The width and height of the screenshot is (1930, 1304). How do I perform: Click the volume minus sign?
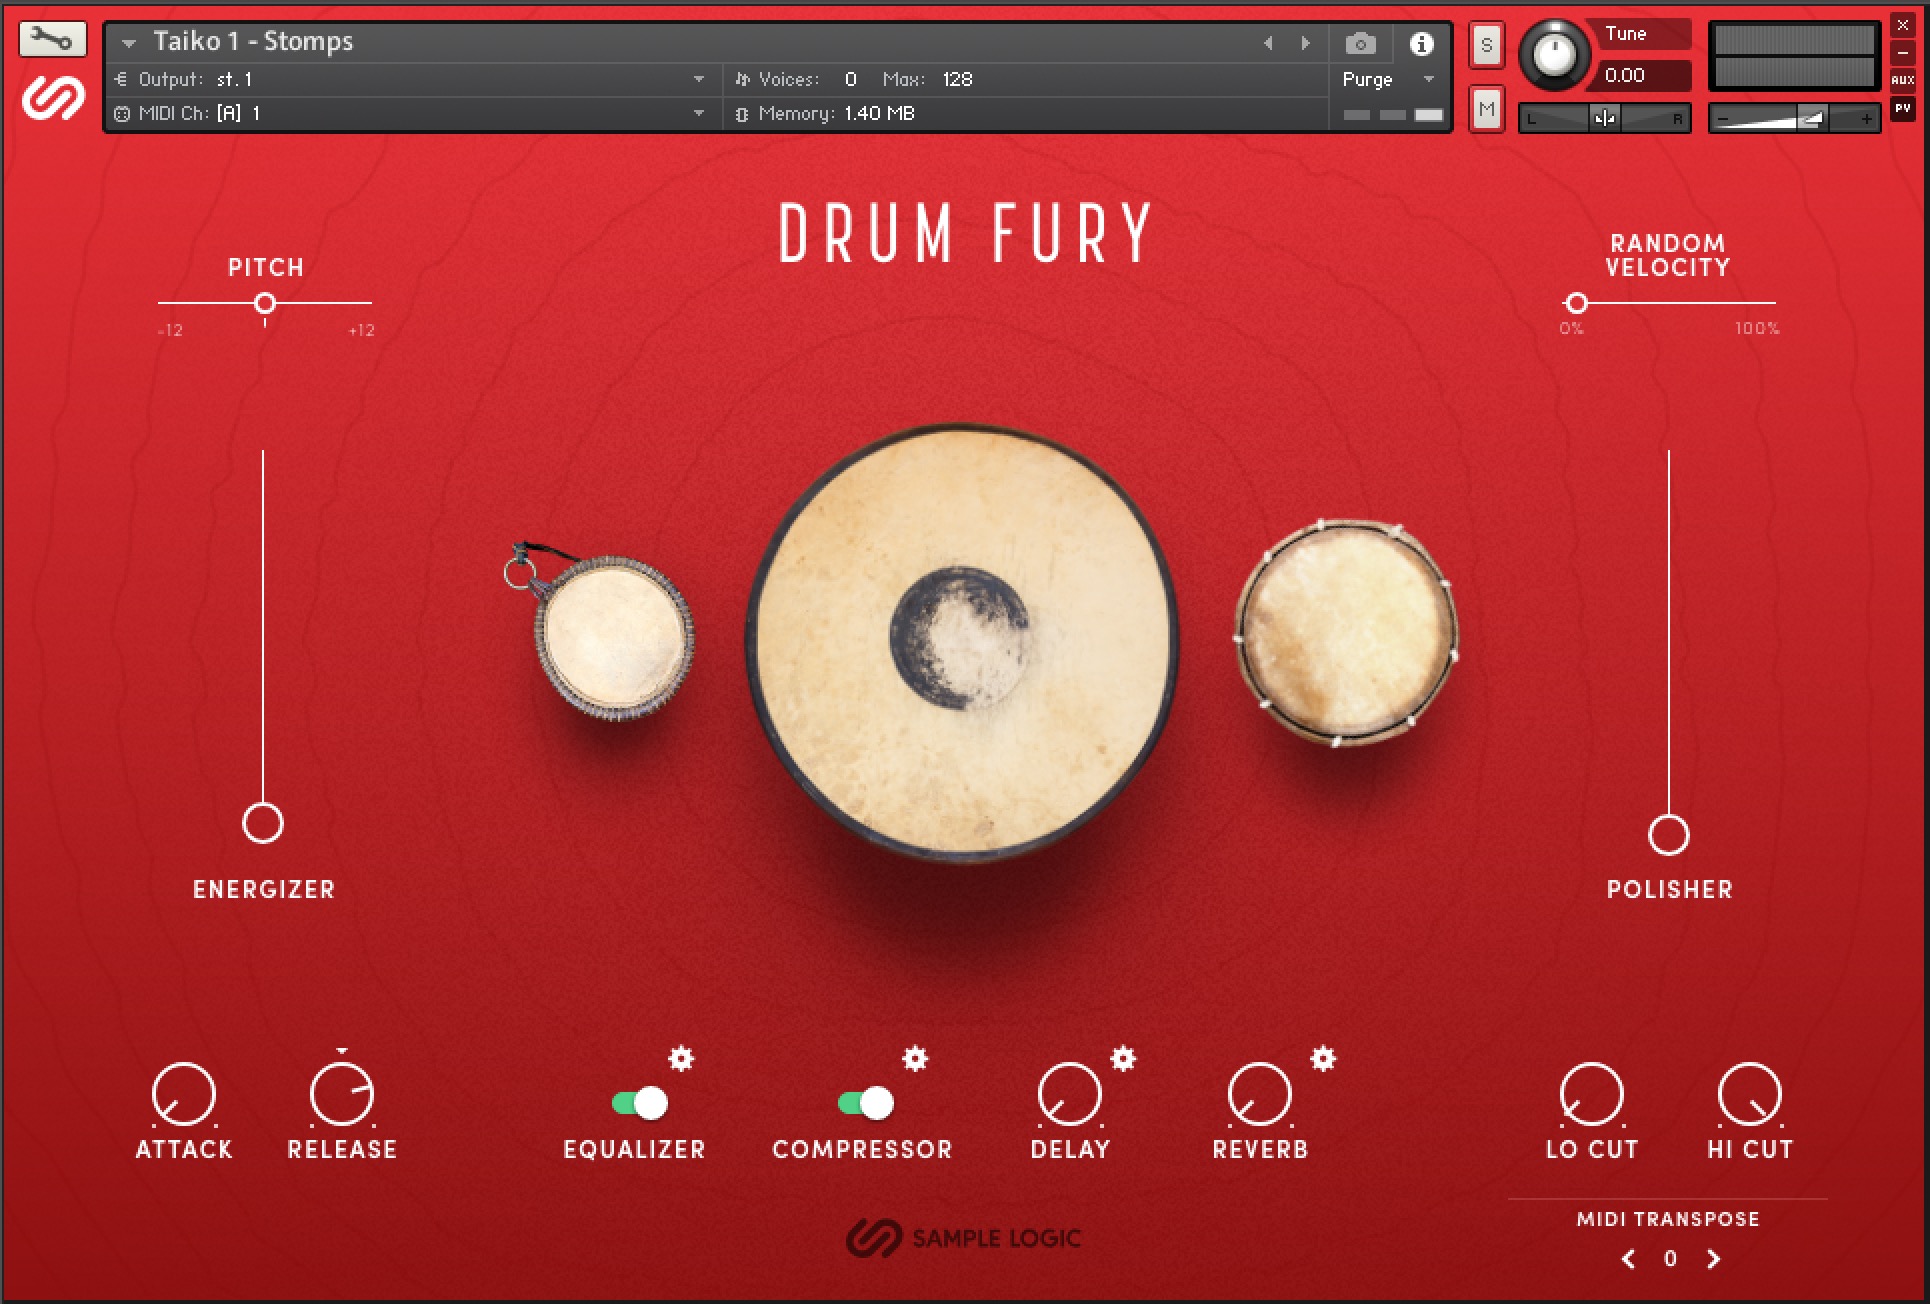tap(1723, 119)
